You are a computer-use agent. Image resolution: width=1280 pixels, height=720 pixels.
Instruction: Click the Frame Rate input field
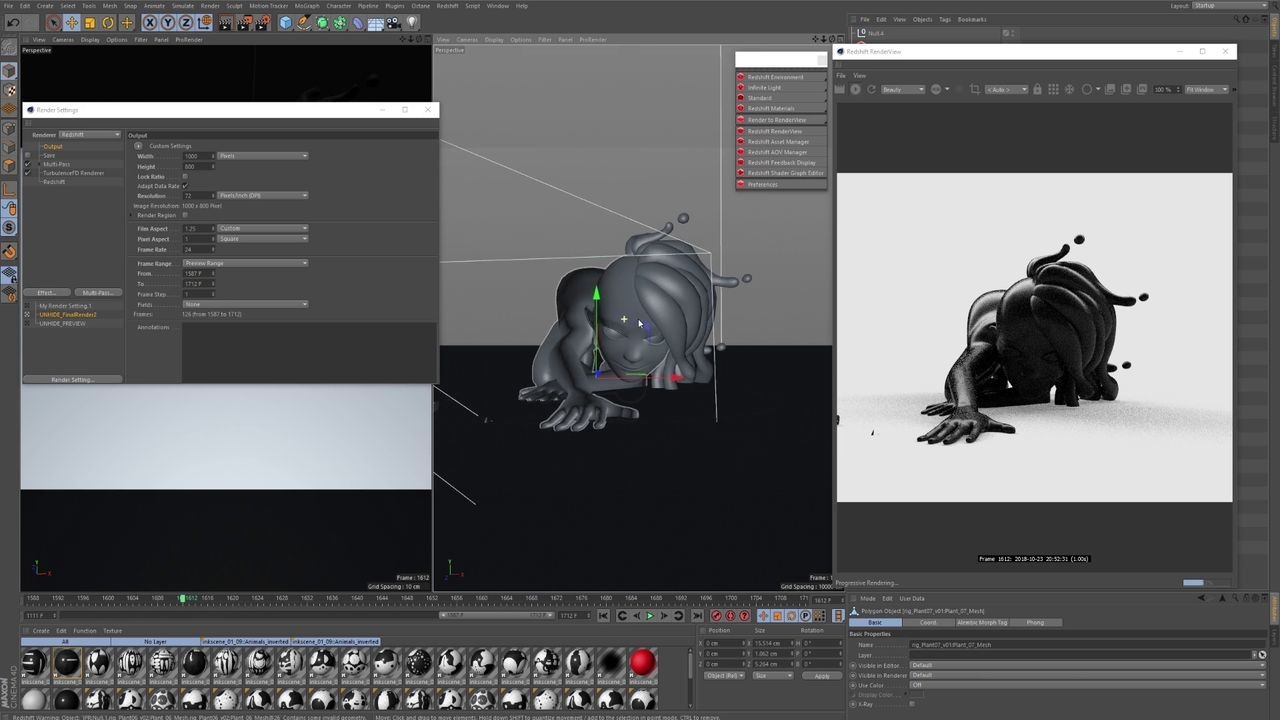(198, 249)
